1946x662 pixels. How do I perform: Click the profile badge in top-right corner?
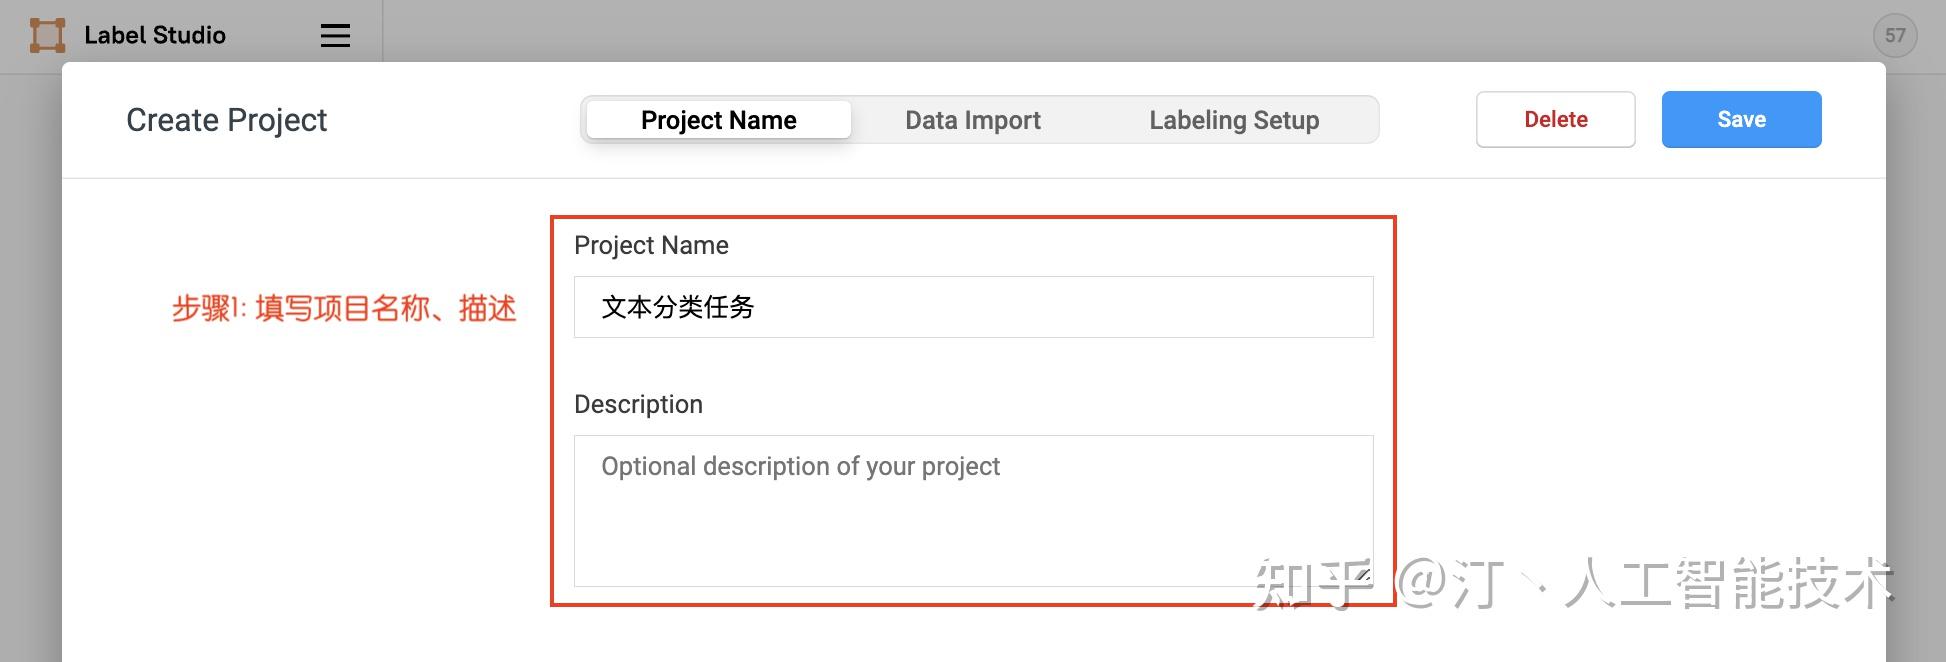coord(1895,35)
